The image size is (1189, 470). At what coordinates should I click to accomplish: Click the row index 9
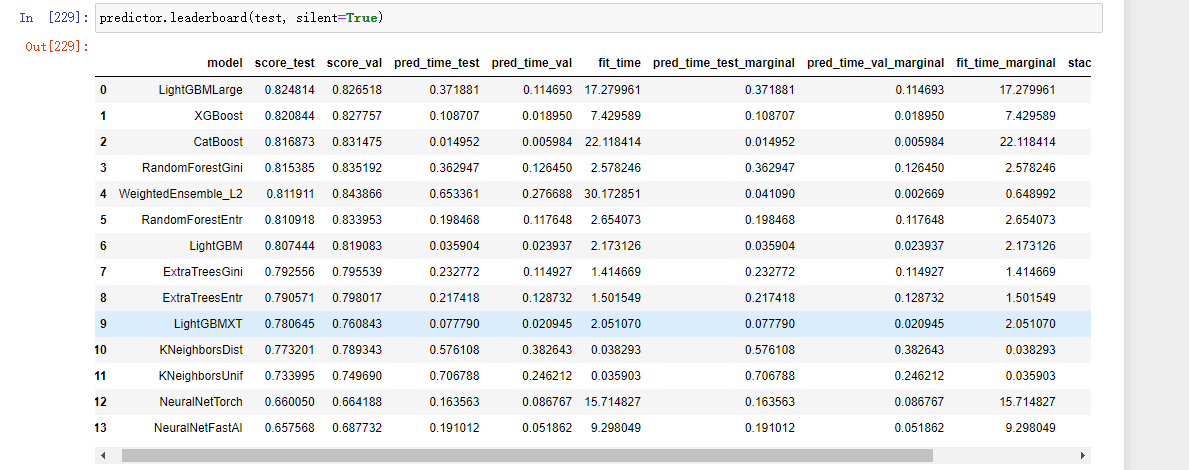103,324
